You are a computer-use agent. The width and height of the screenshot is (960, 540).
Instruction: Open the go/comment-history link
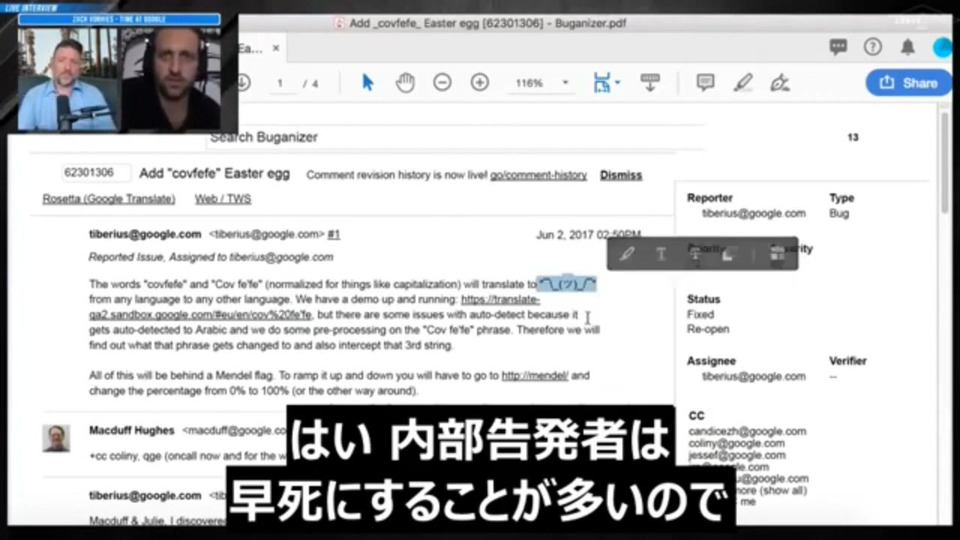click(538, 175)
